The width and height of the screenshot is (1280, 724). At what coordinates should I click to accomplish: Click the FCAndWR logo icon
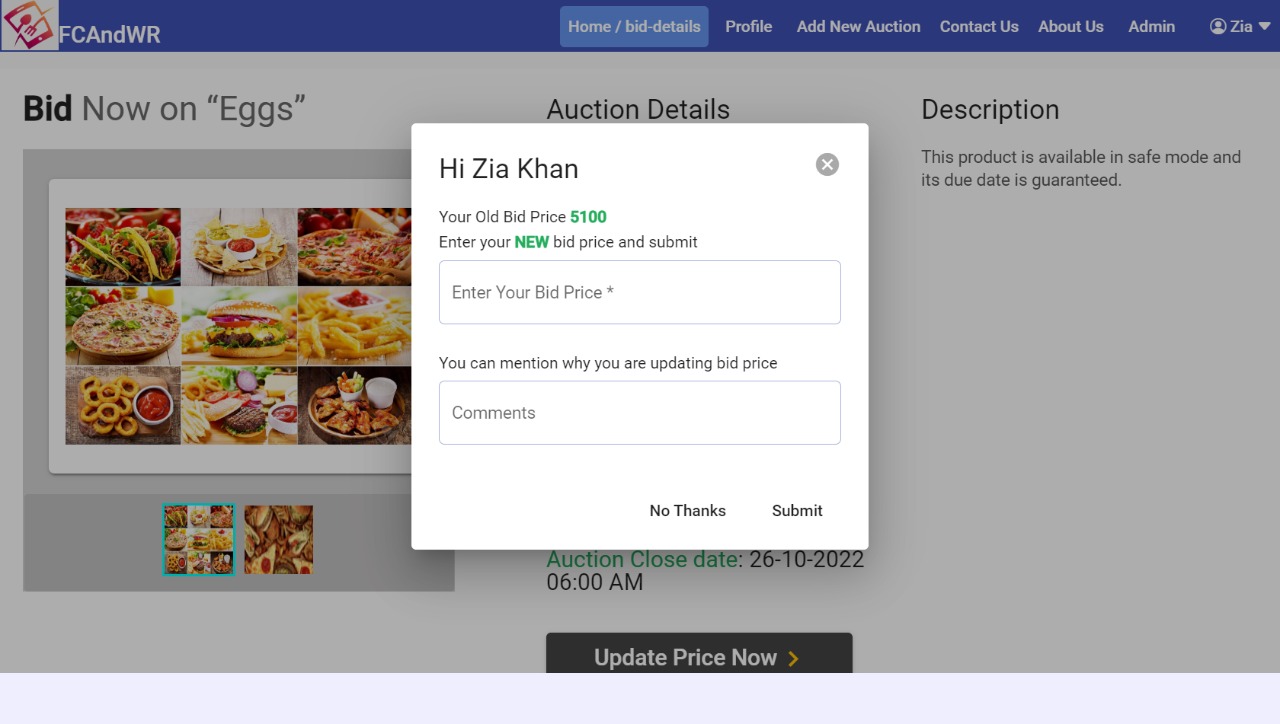[29, 26]
